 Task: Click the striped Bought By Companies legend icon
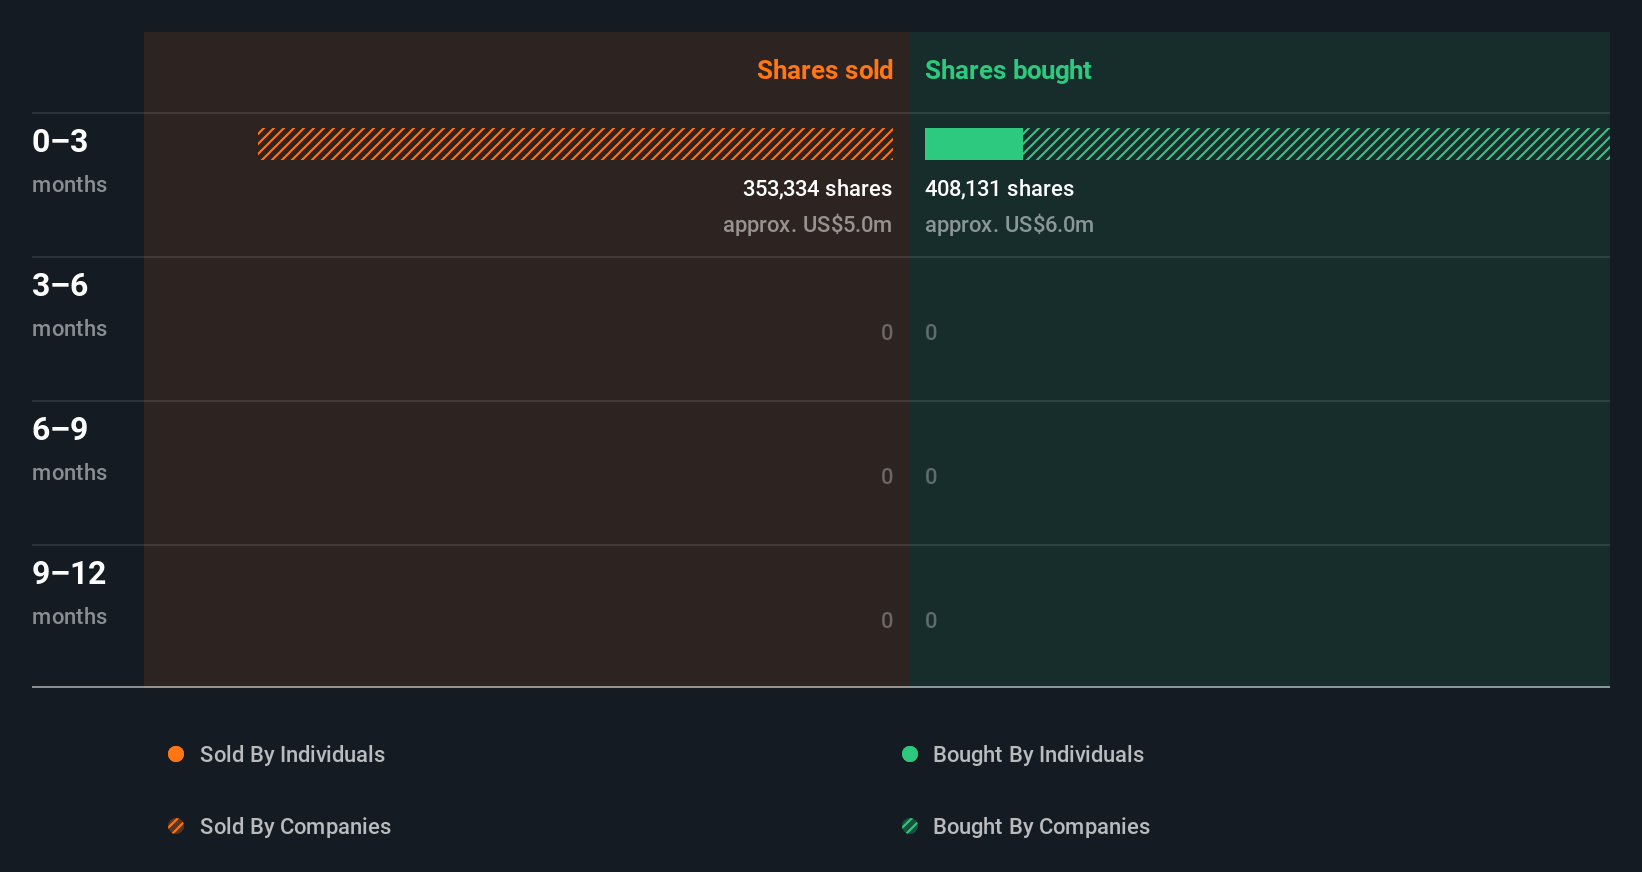pyautogui.click(x=910, y=826)
